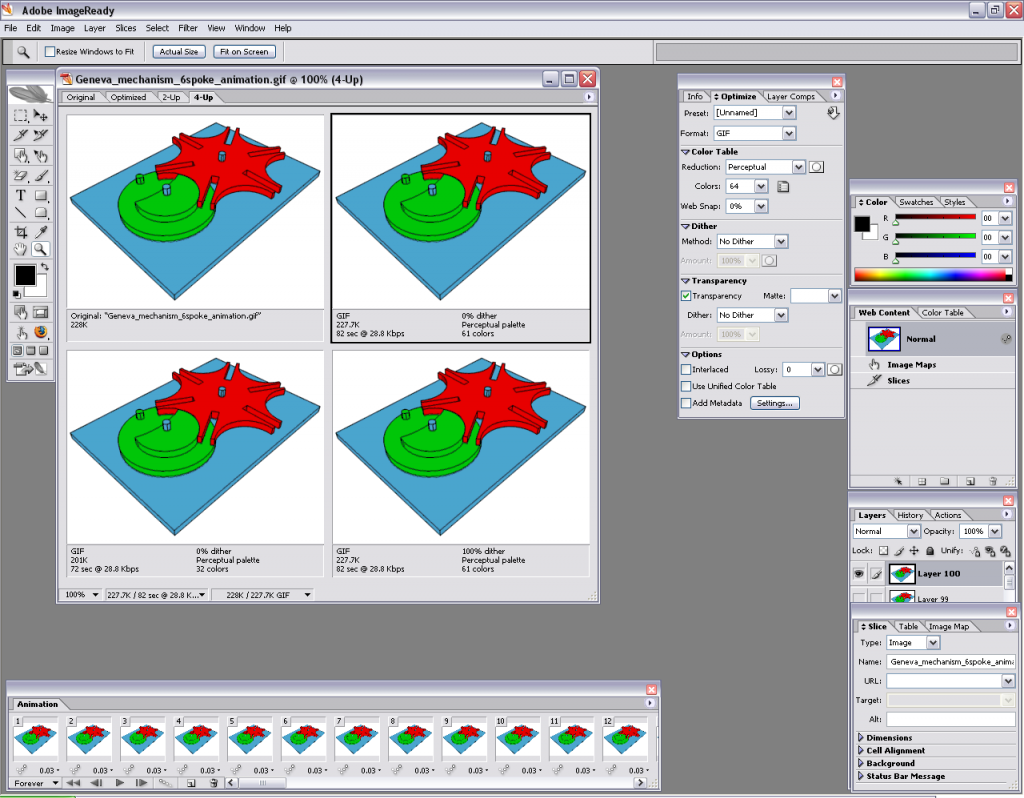Expand the Dimensions section
Image resolution: width=1024 pixels, height=798 pixels.
click(x=861, y=737)
